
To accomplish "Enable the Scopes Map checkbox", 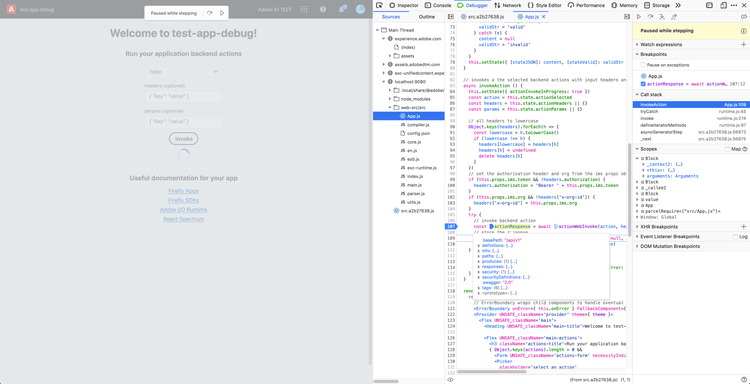I will point(727,149).
